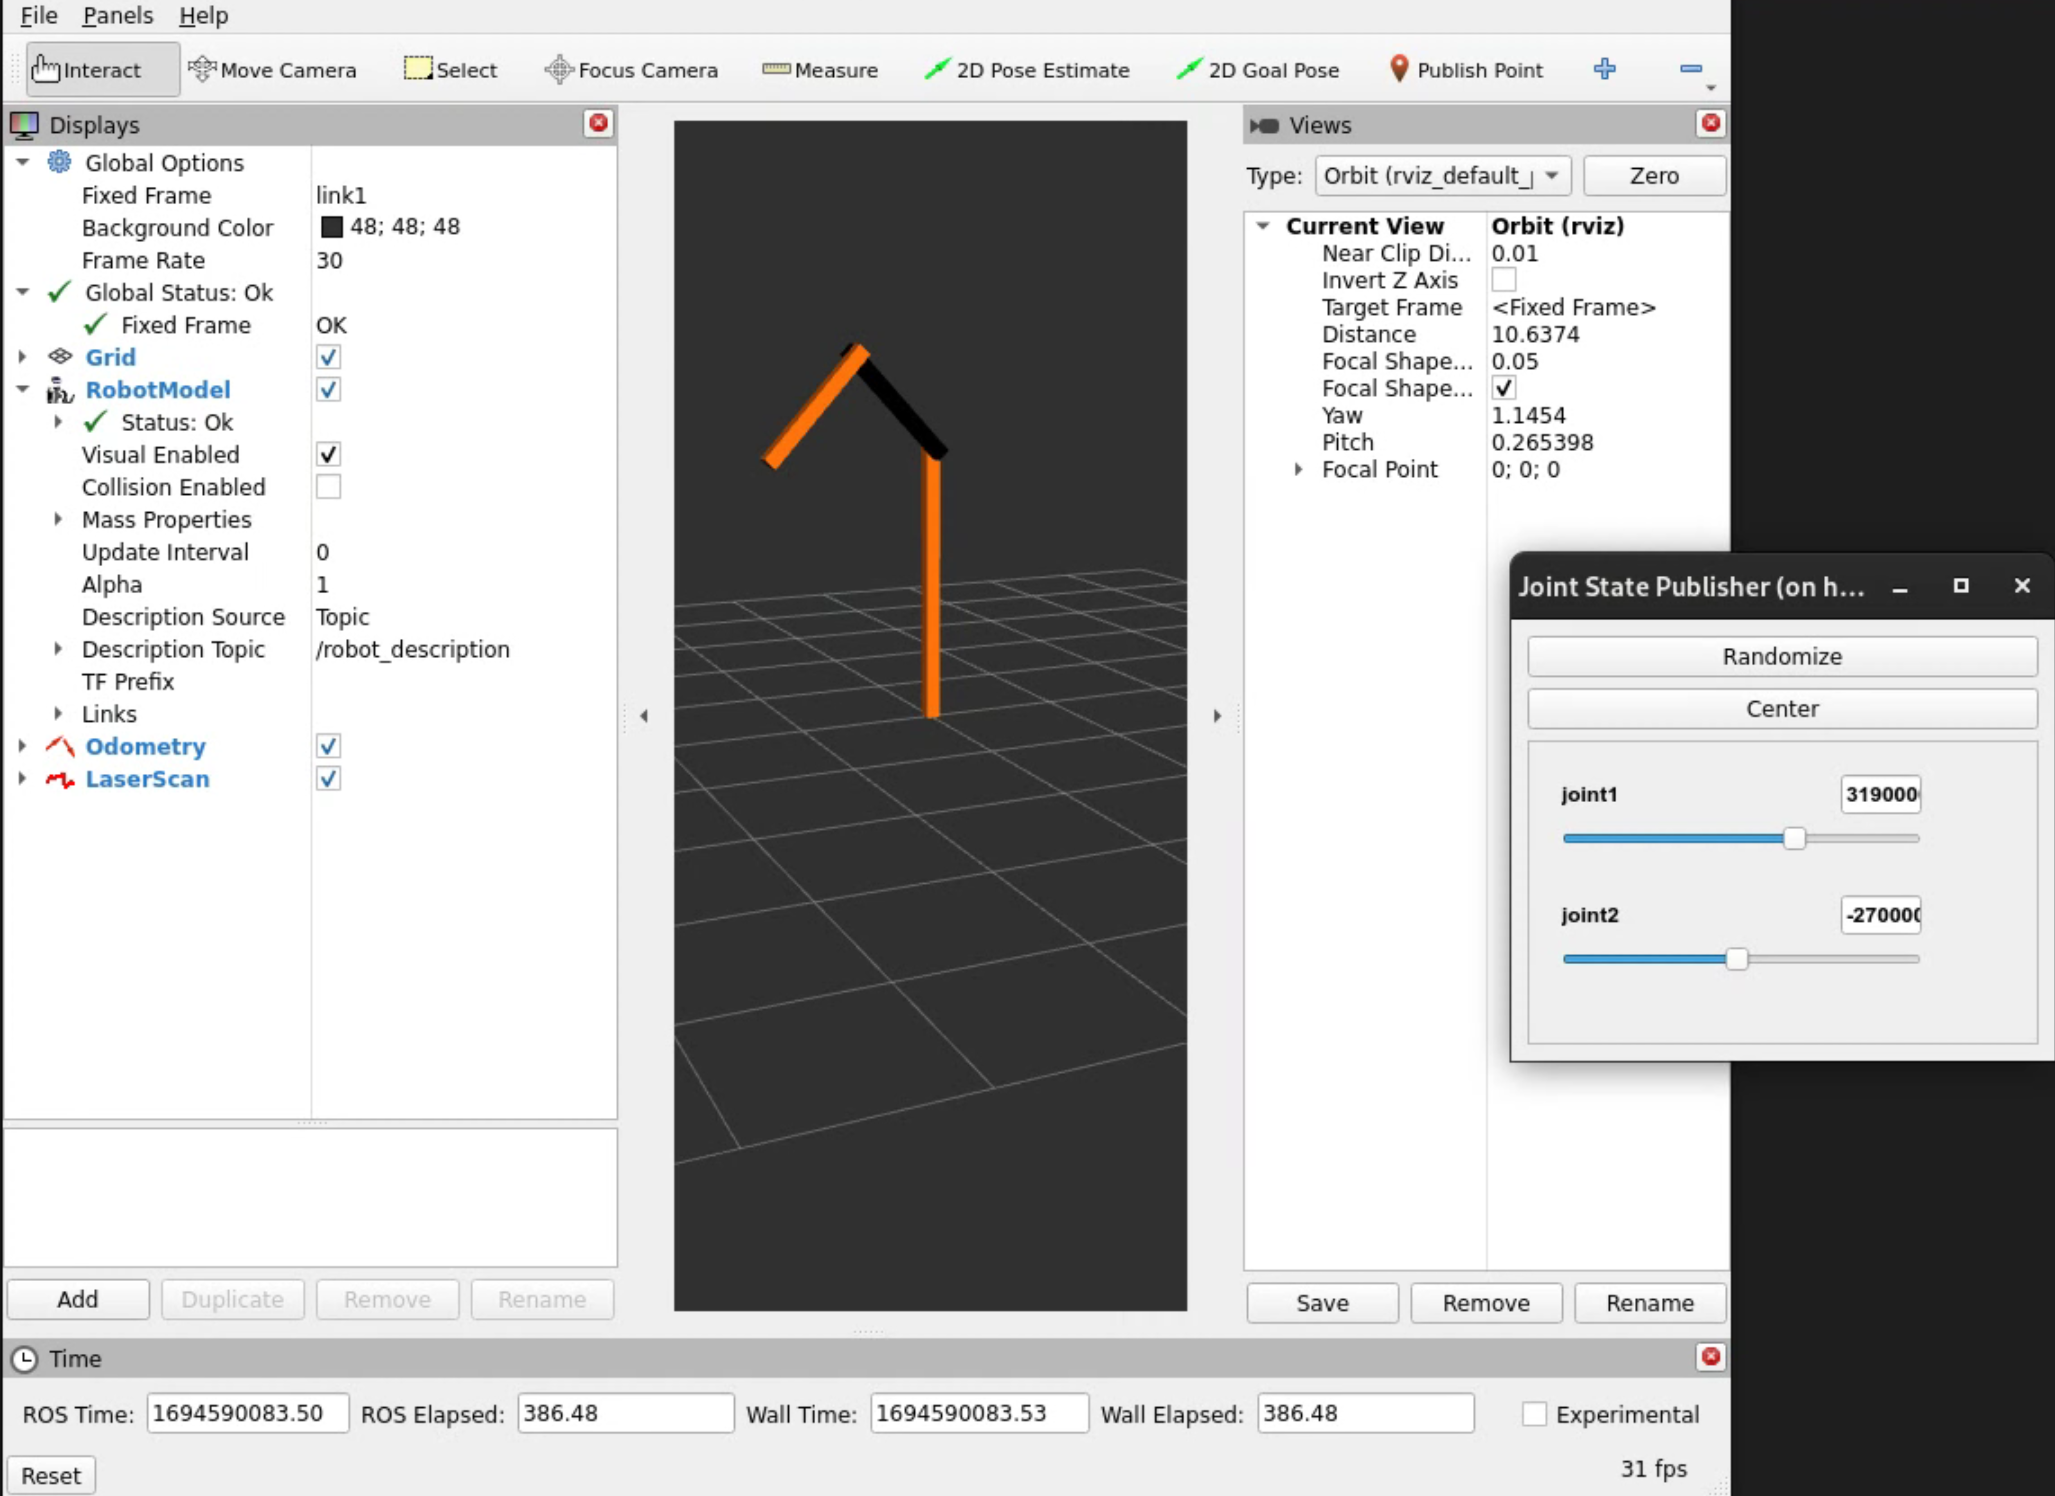Collapse the left Displays panel arrow

coord(644,716)
